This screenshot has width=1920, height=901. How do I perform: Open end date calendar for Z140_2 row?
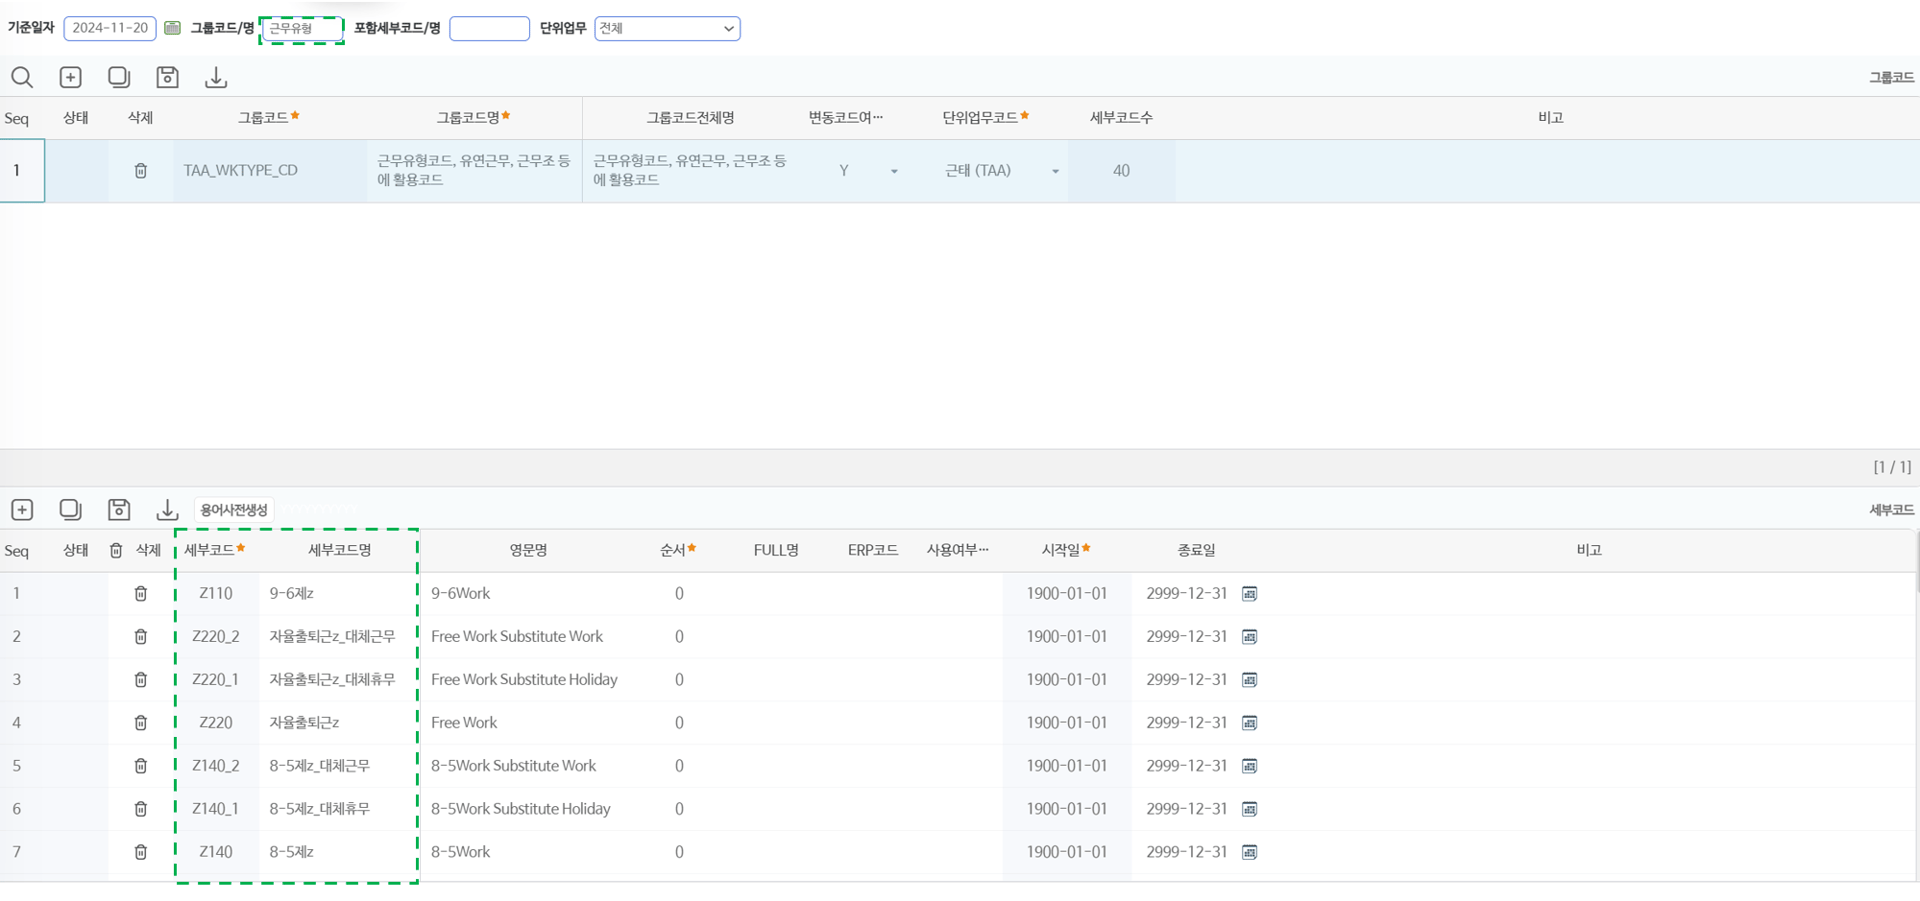[x=1249, y=766]
